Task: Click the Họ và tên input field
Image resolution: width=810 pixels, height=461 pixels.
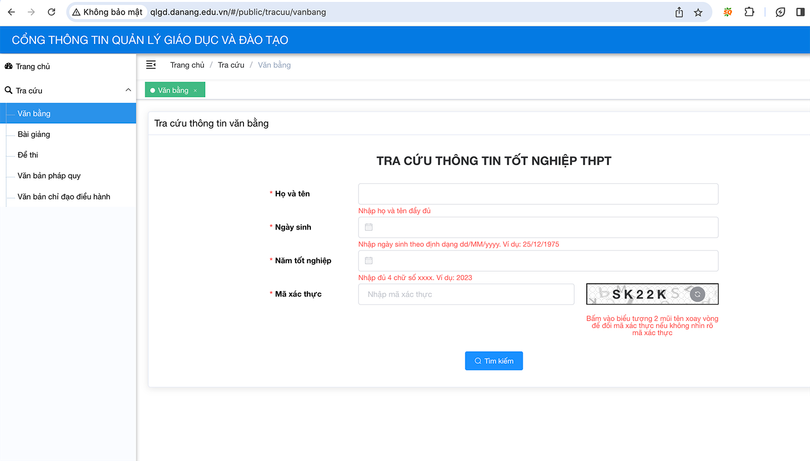Action: click(x=538, y=194)
